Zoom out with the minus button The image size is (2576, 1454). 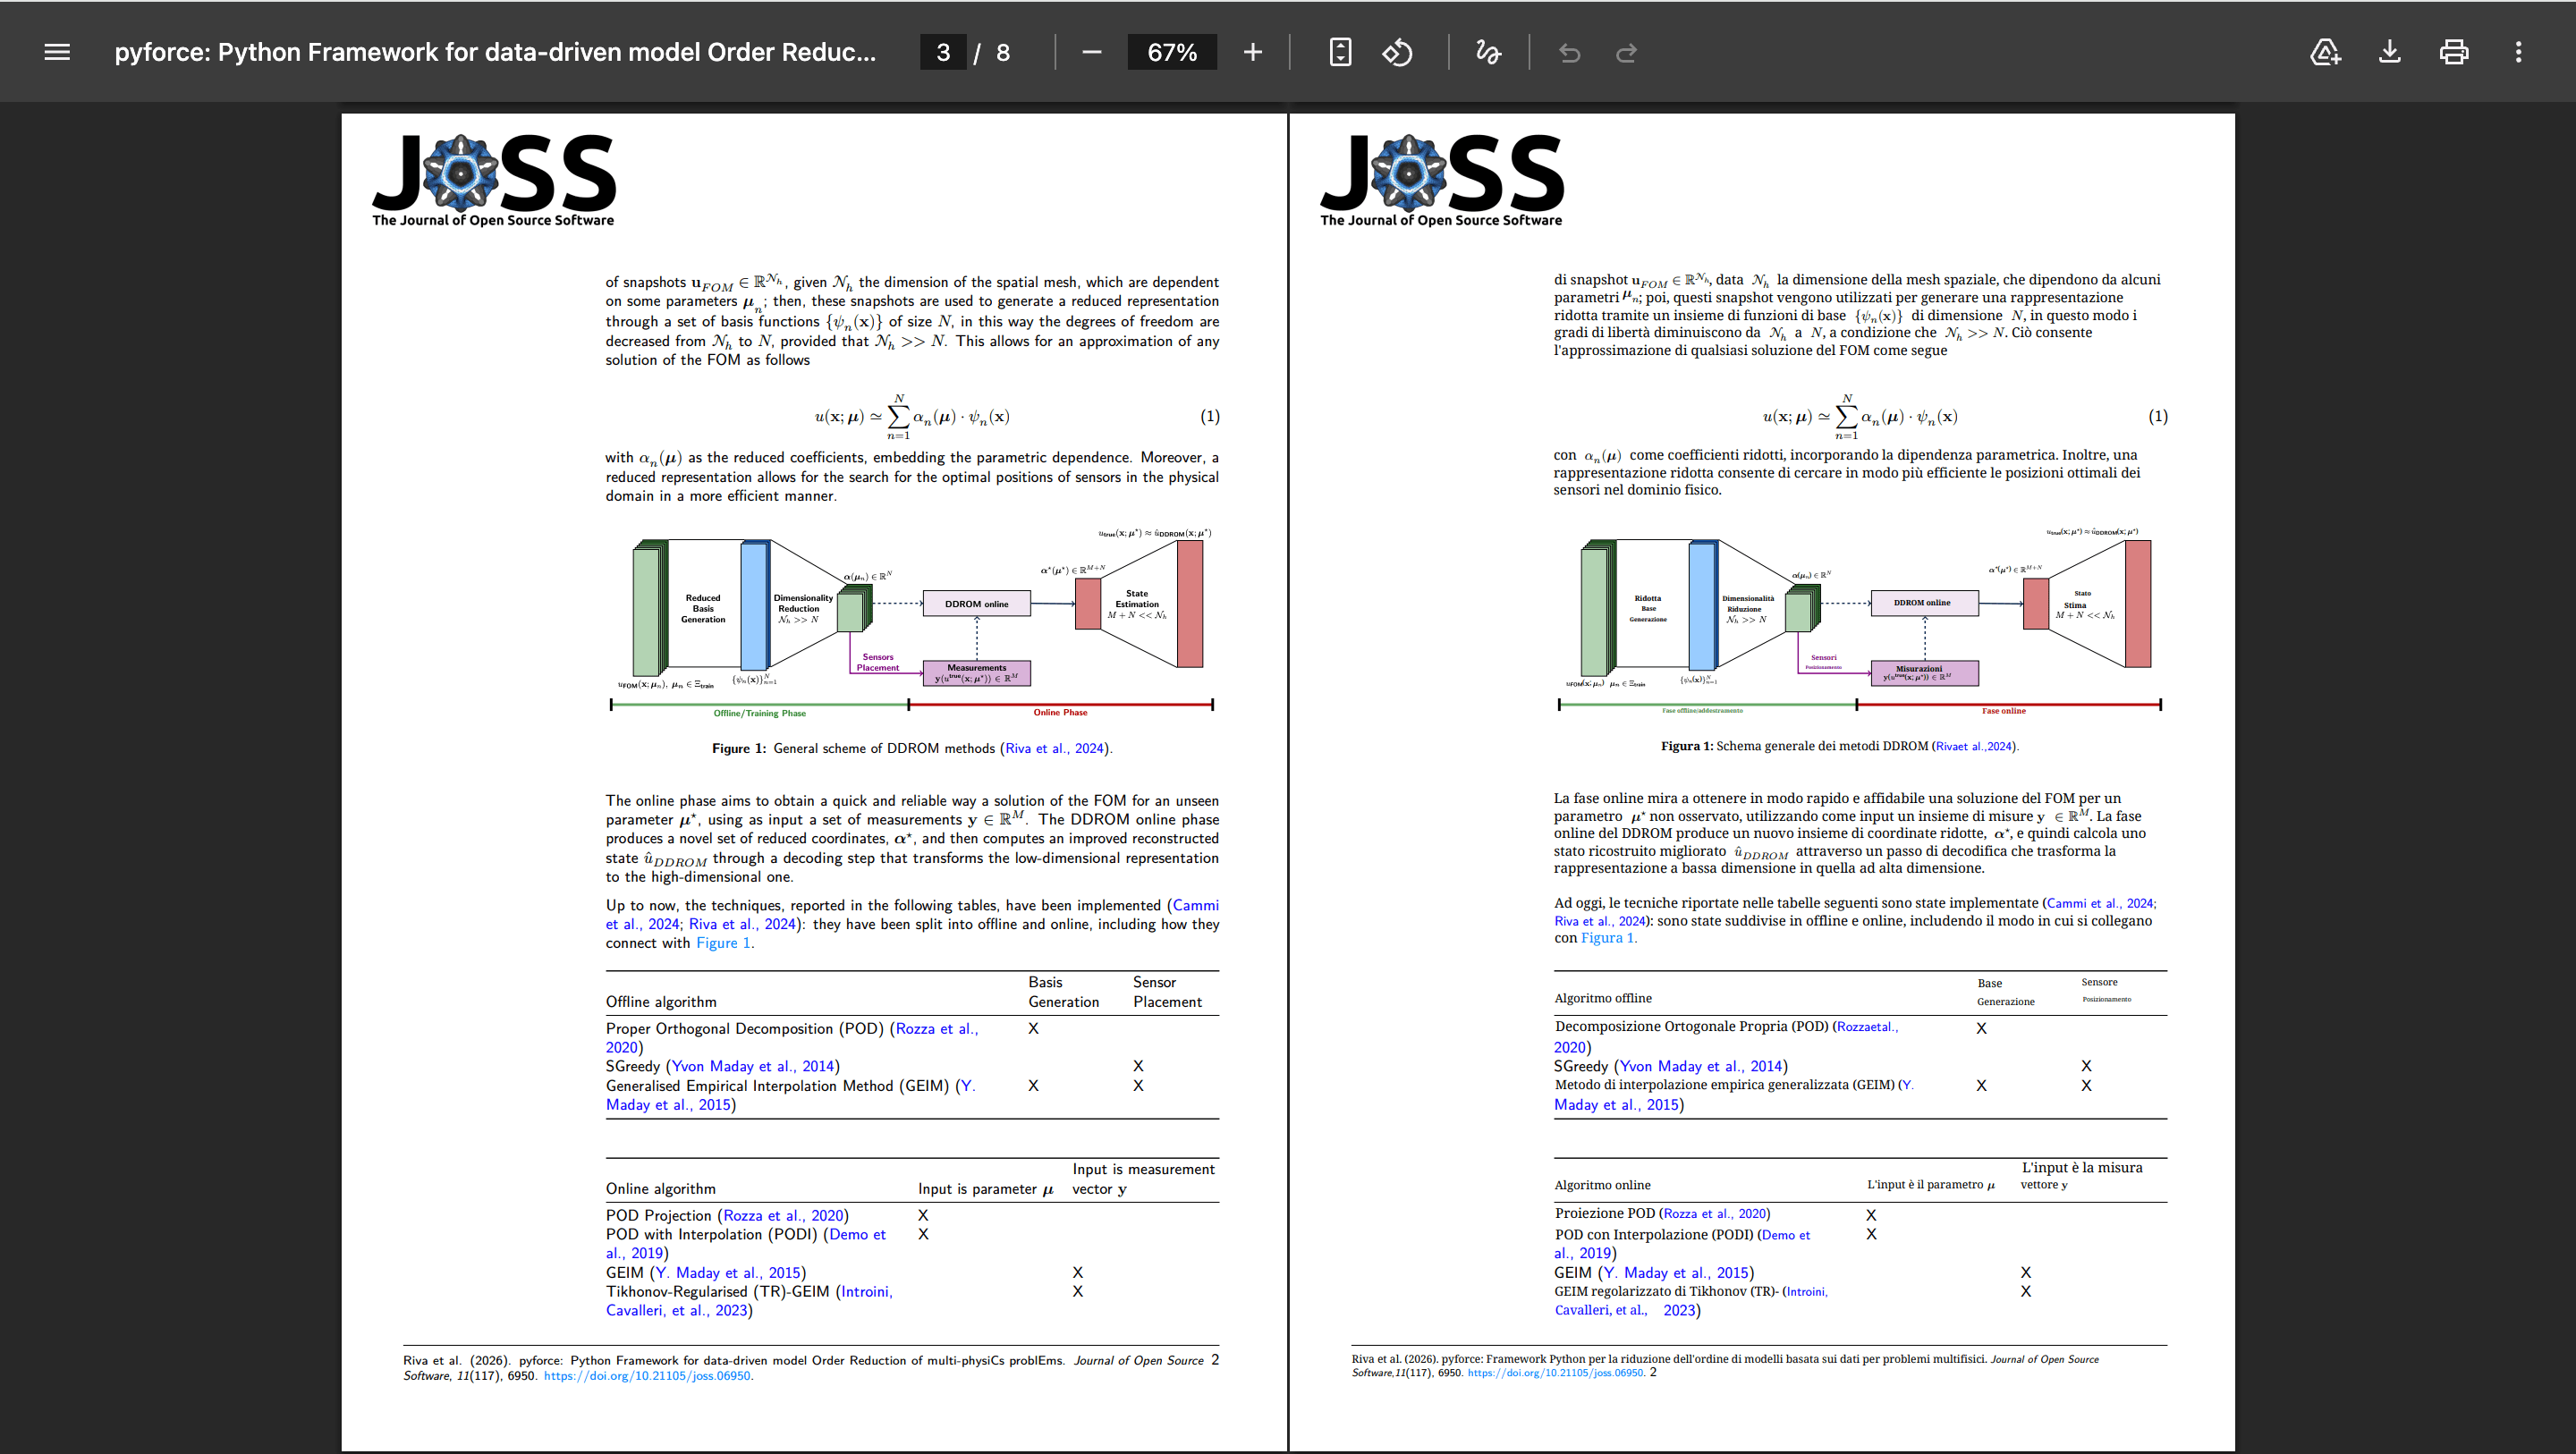click(1091, 52)
